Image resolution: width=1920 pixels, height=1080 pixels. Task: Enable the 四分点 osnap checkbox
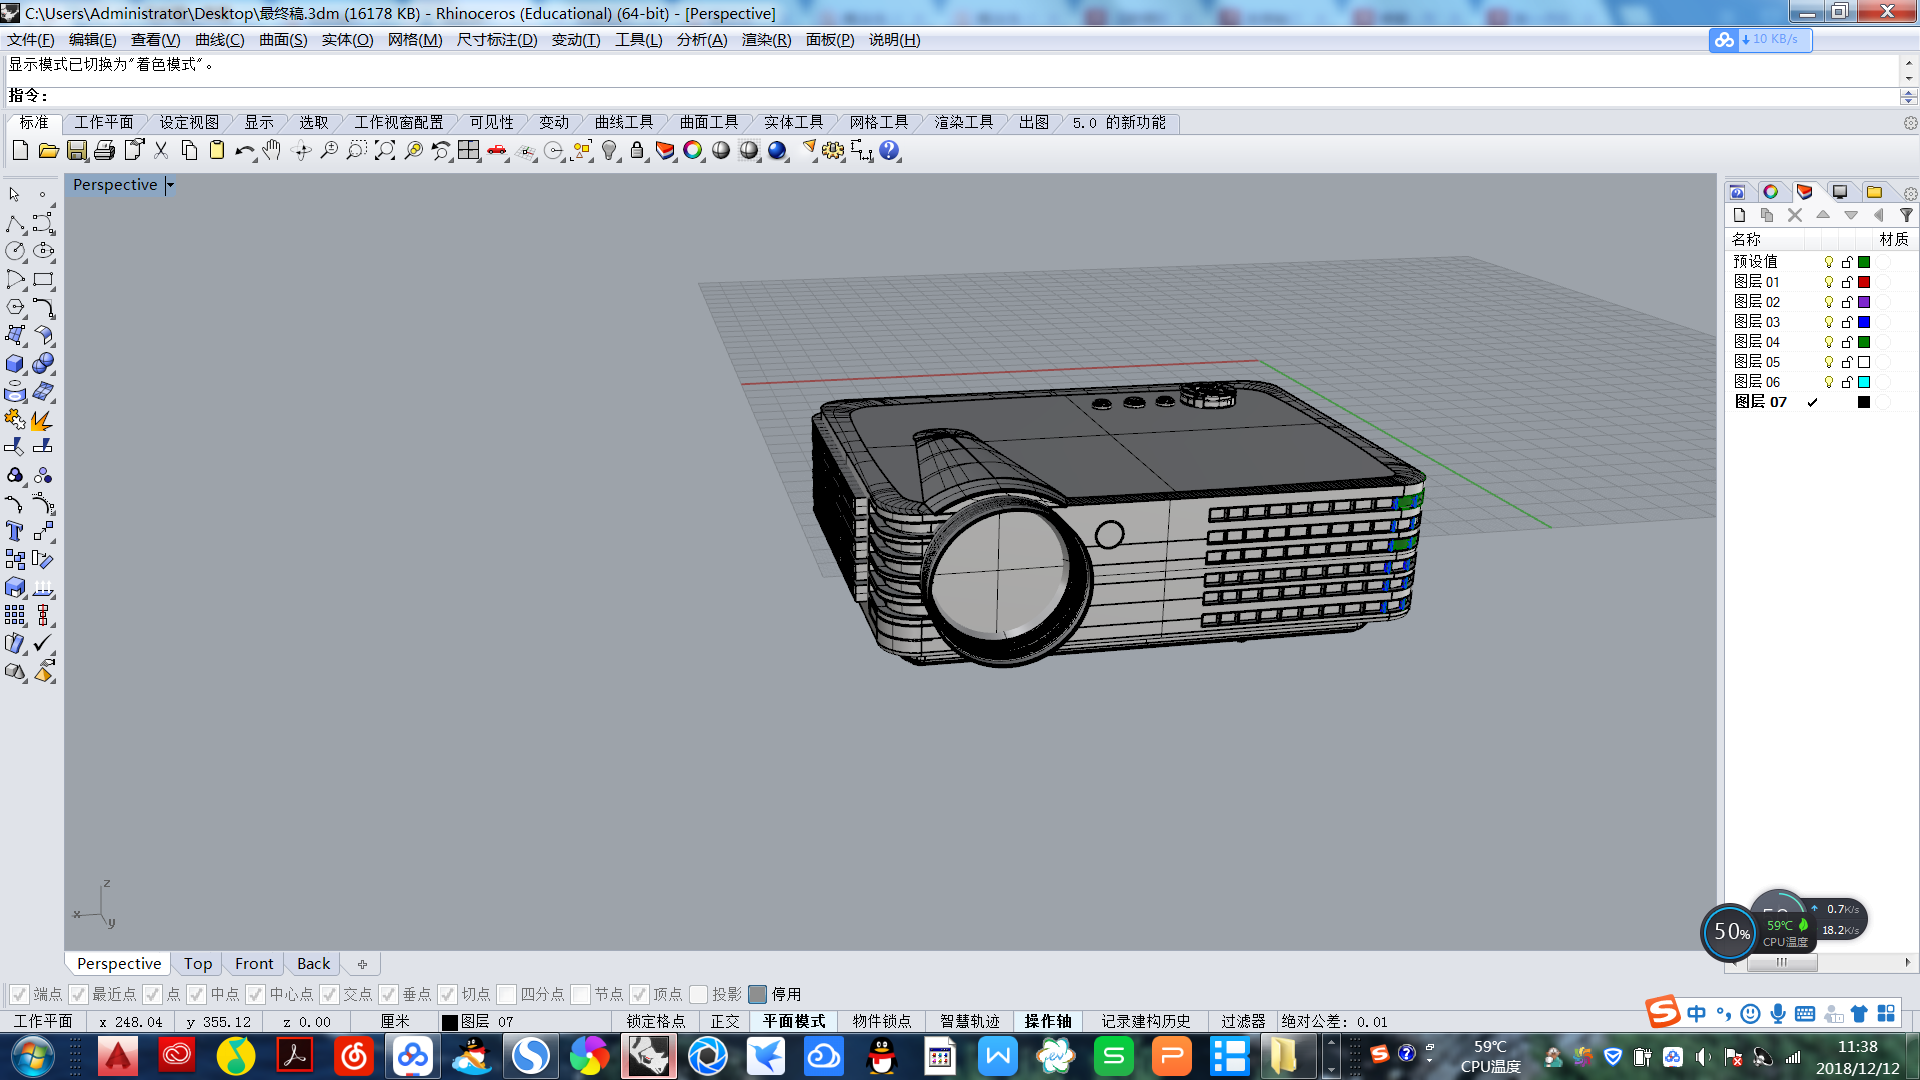507,994
